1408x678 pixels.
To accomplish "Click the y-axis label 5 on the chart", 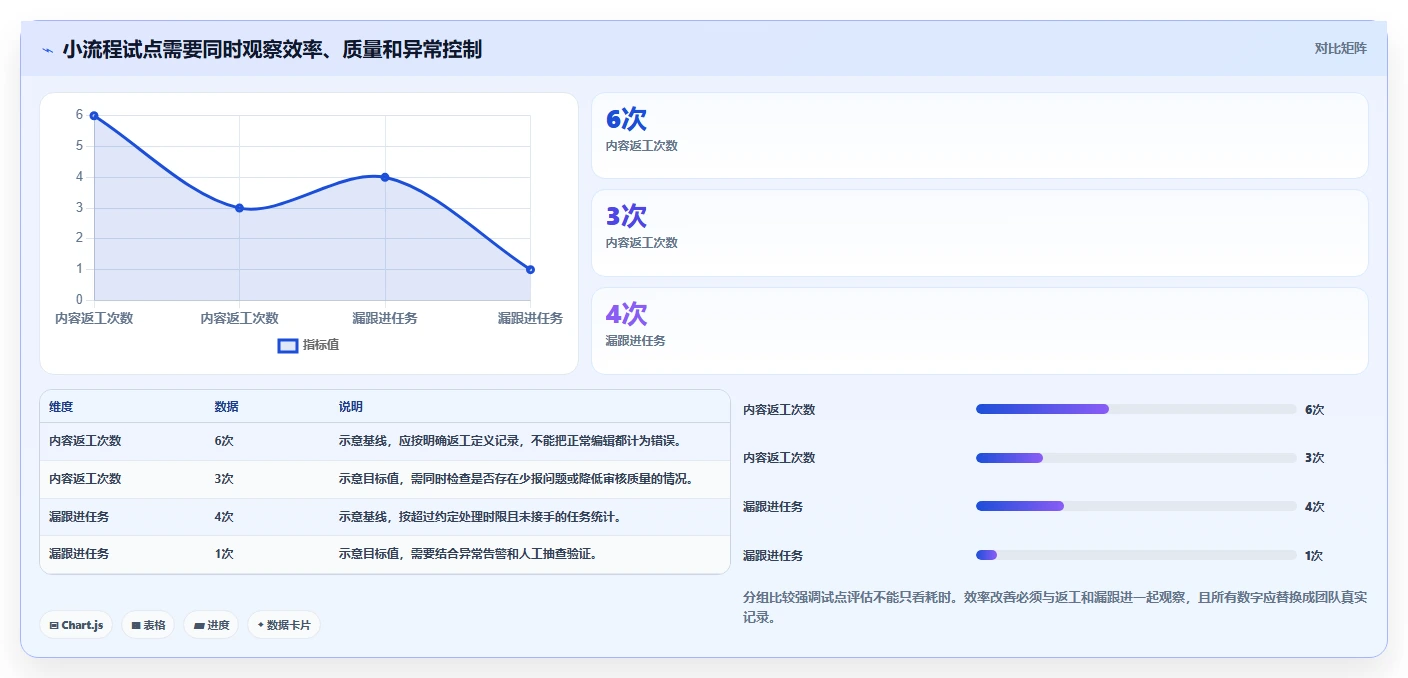I will click(x=79, y=146).
